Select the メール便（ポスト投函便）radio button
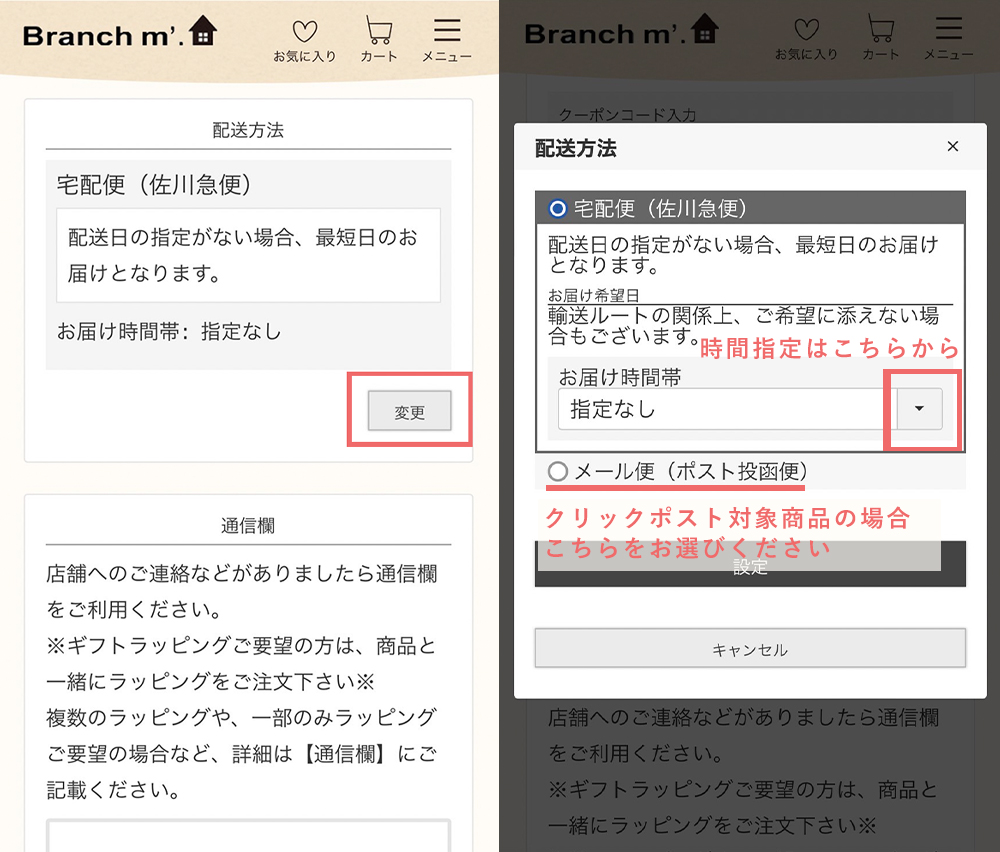Viewport: 1000px width, 852px height. point(557,471)
